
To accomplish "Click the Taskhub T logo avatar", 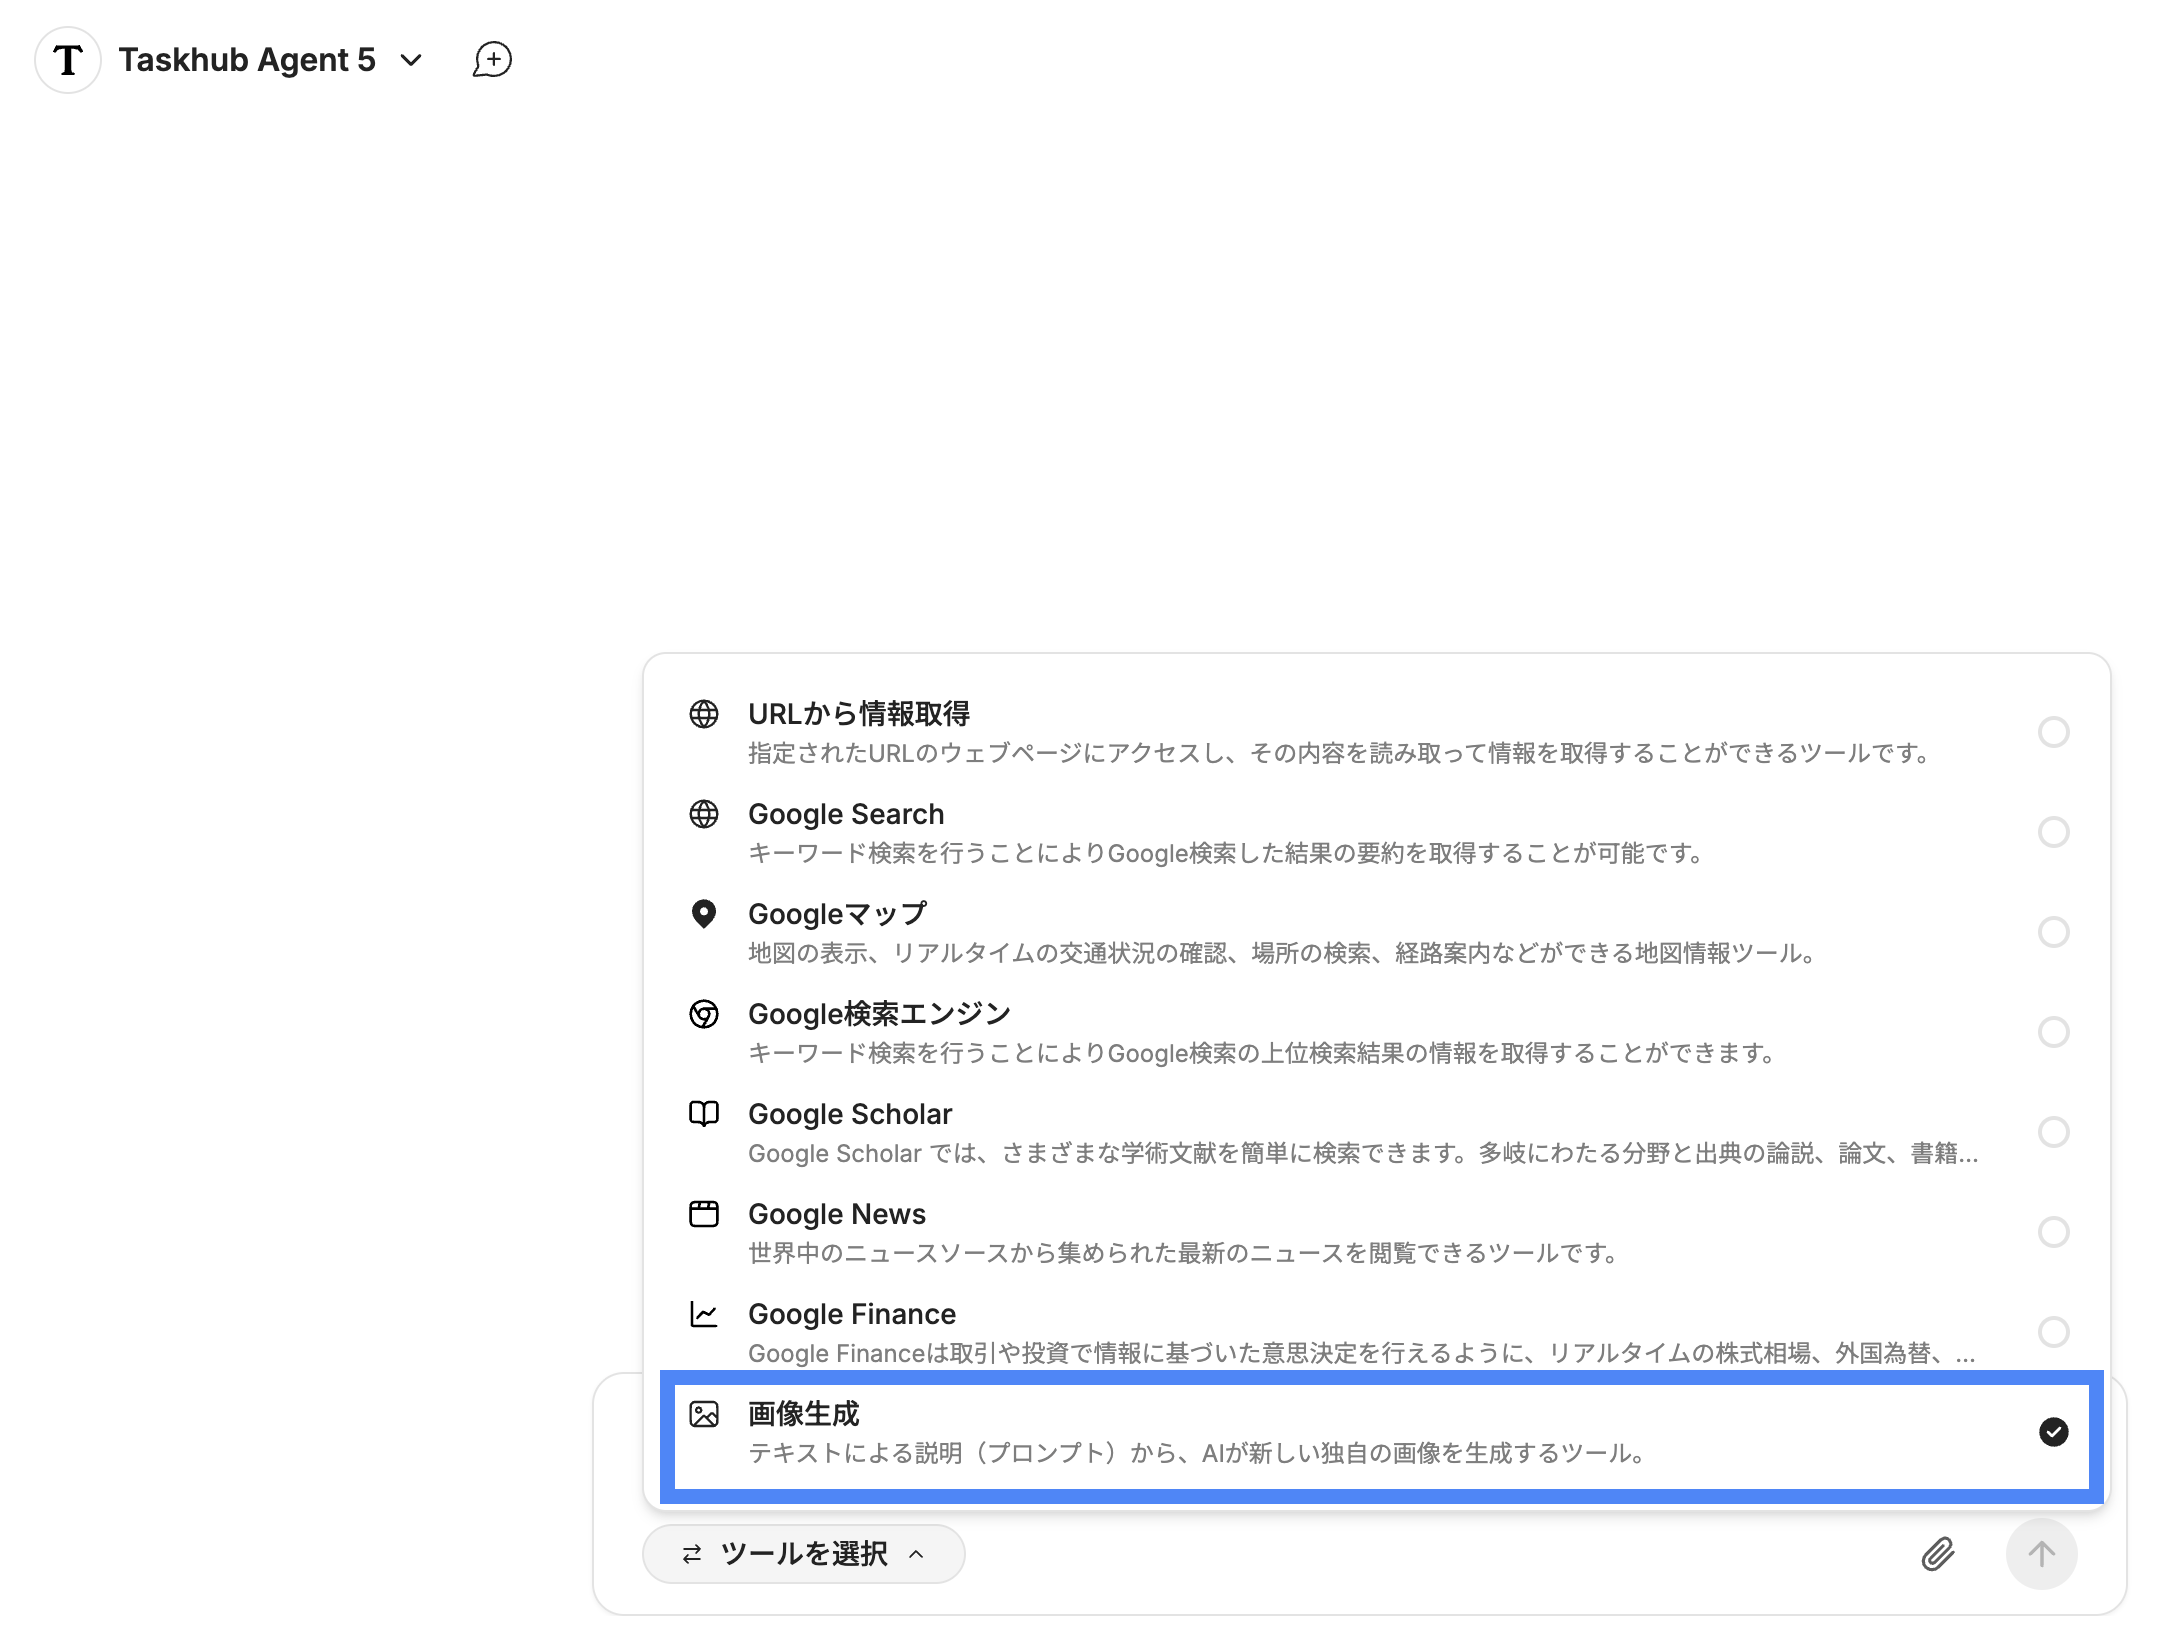I will 68,60.
